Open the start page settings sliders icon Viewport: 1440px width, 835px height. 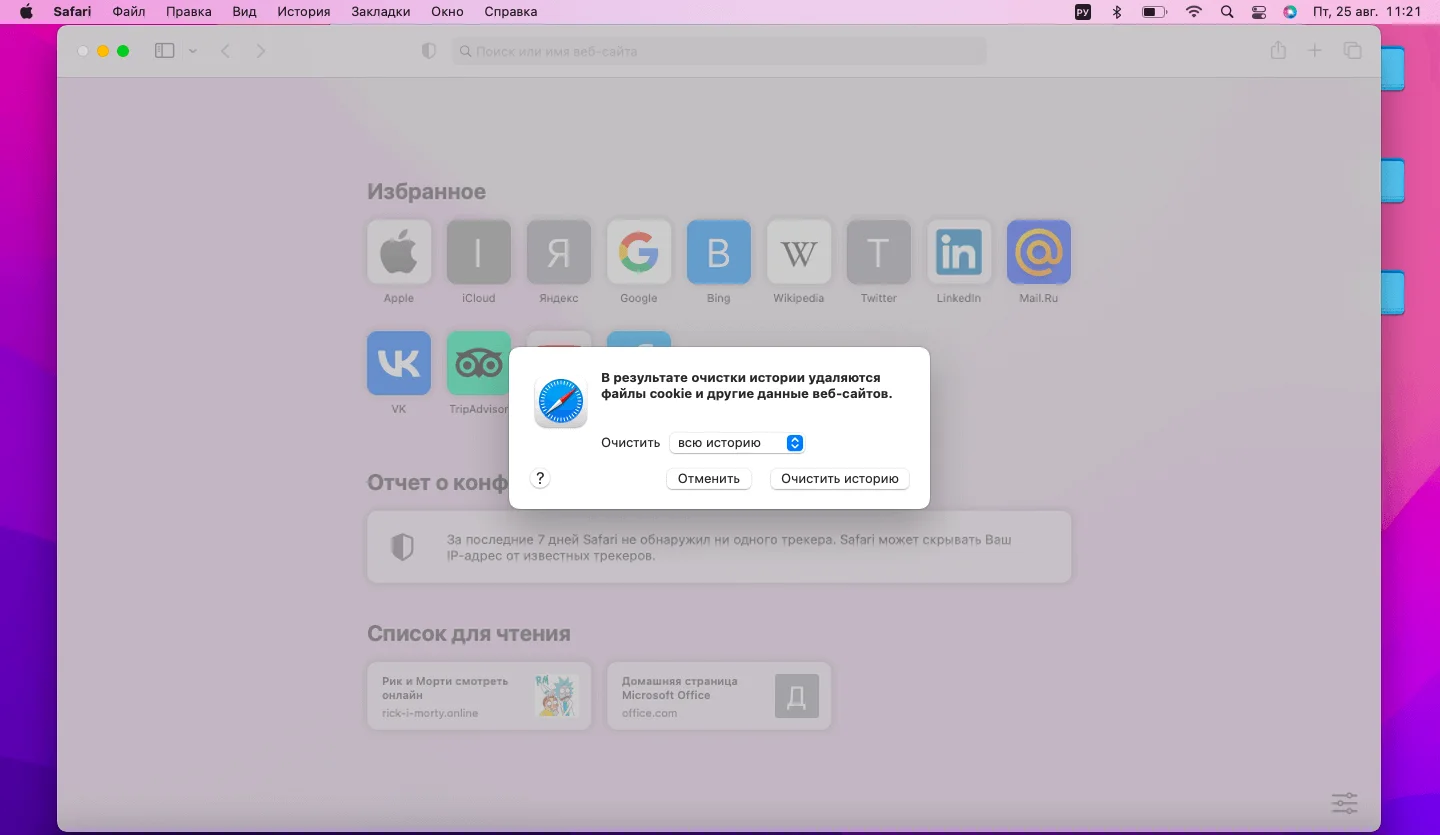(x=1344, y=802)
